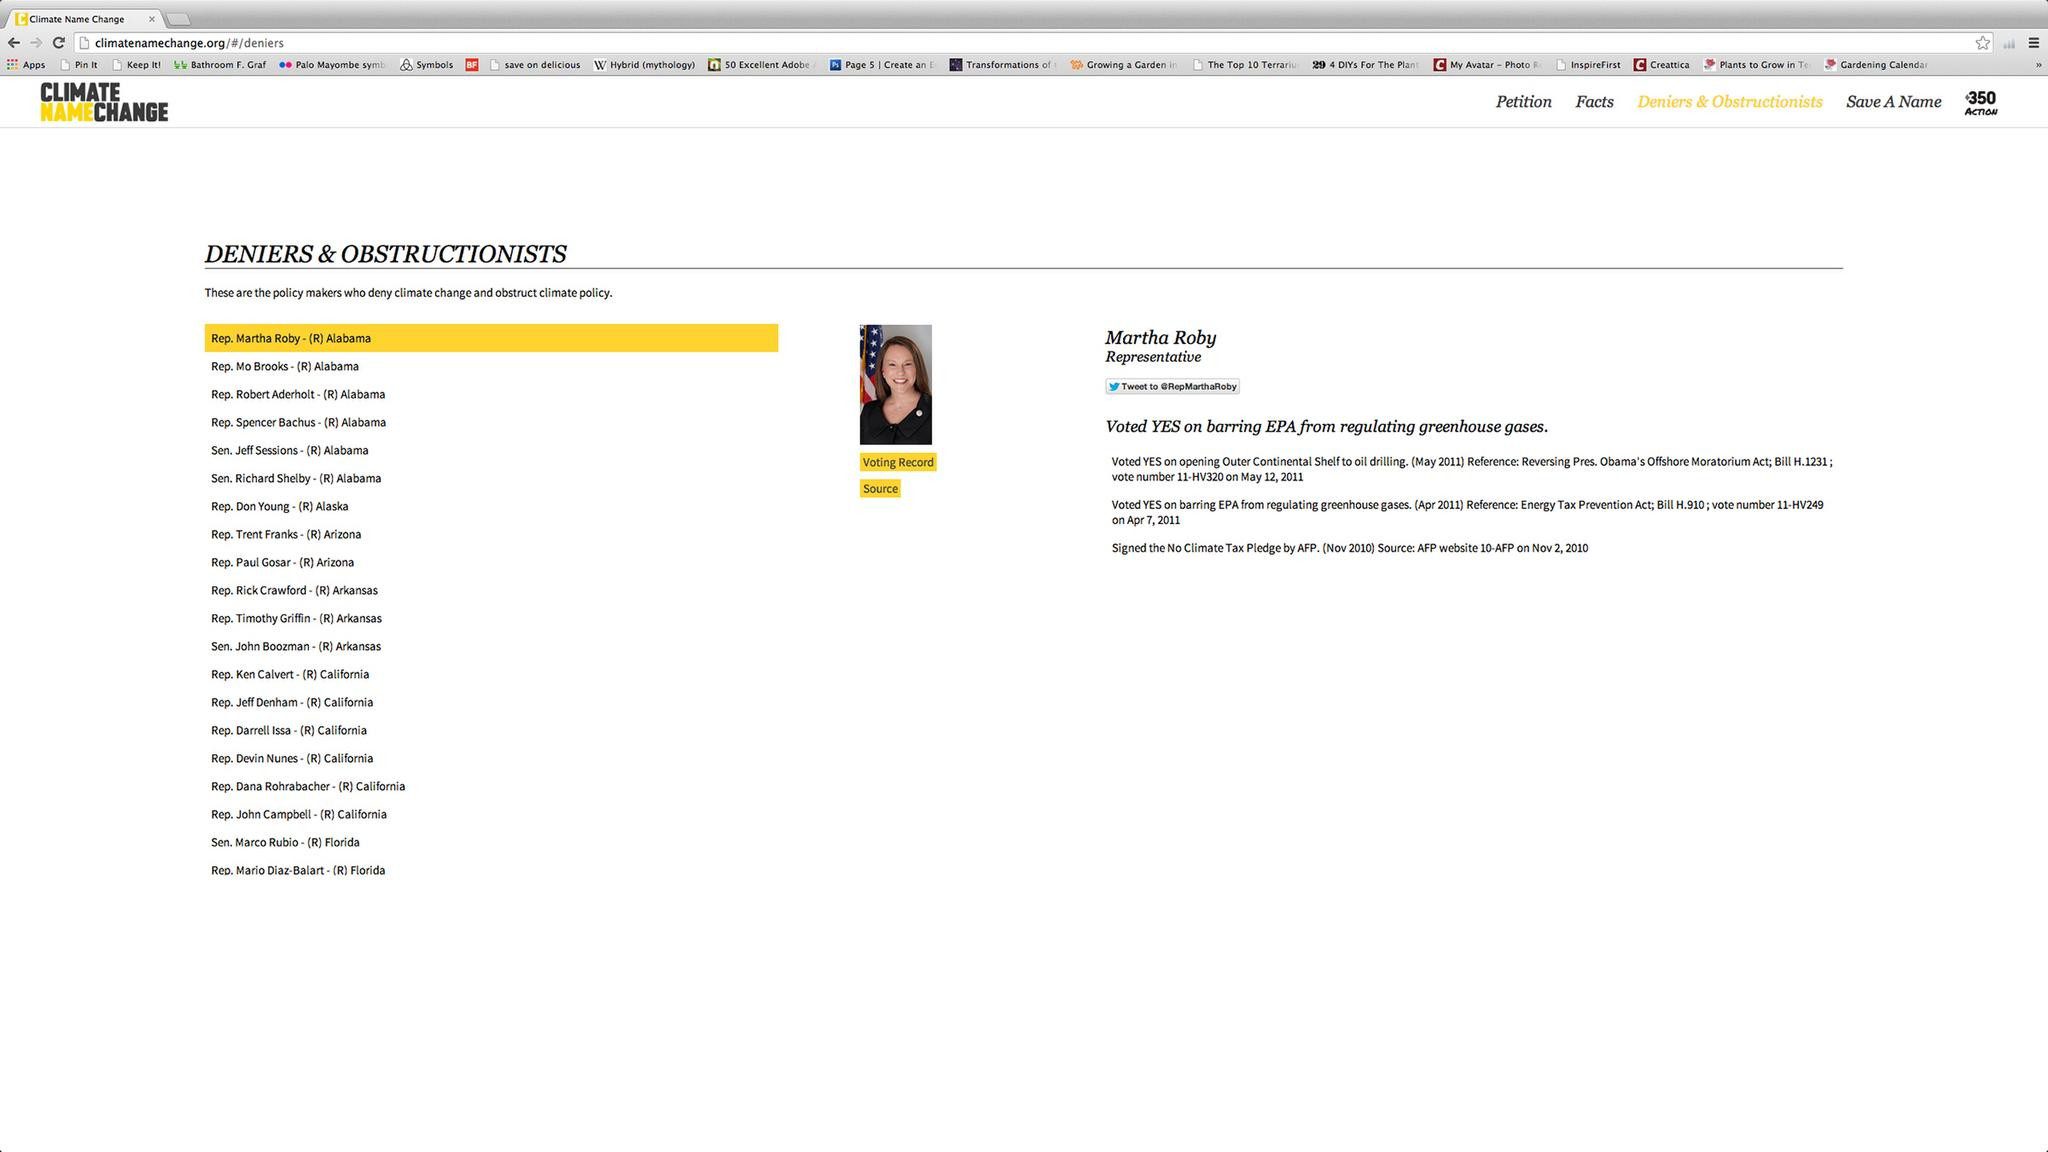This screenshot has height=1152, width=2048.
Task: Select Sen. John Boozman - (R) Arkansas
Action: (491, 646)
